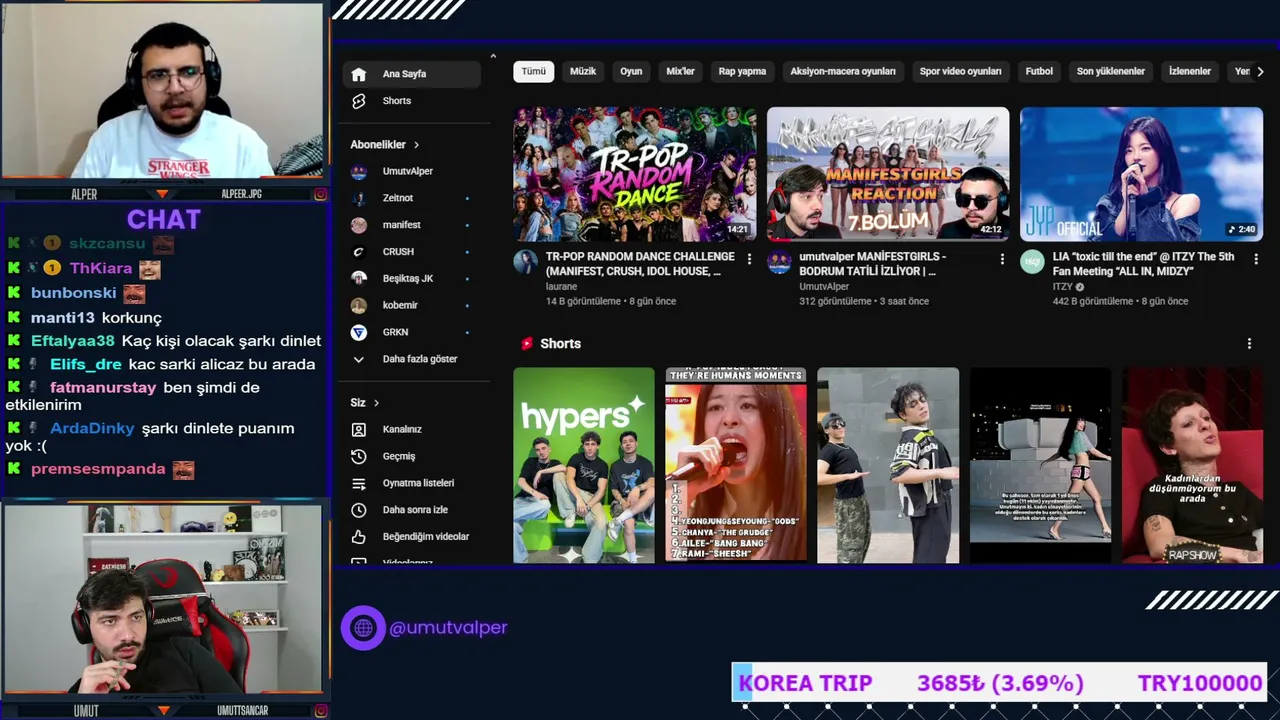The height and width of the screenshot is (720, 1280).
Task: Select the Tümü filter chip
Action: 534,72
